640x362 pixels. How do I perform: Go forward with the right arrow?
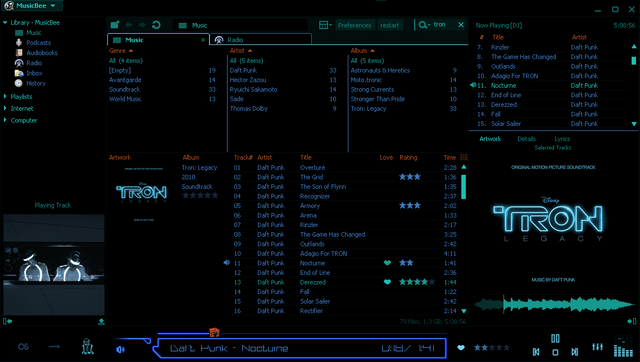click(x=142, y=25)
